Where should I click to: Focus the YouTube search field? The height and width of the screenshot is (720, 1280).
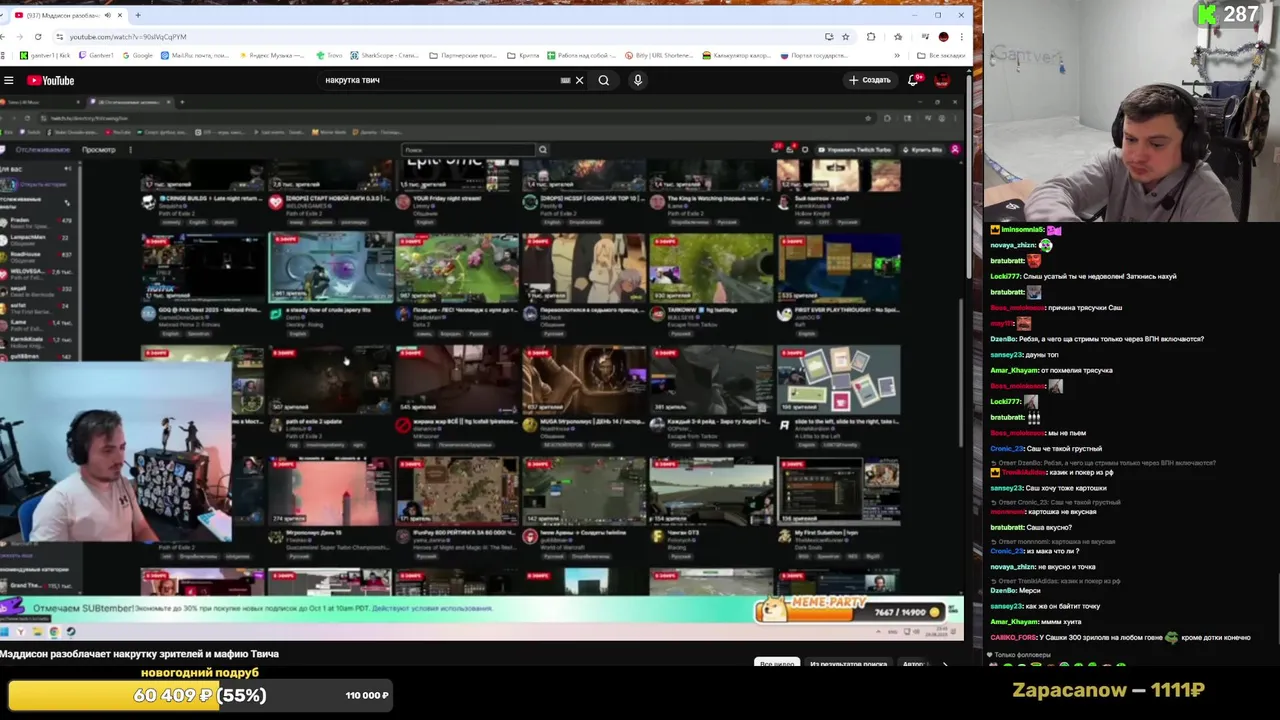[440, 80]
